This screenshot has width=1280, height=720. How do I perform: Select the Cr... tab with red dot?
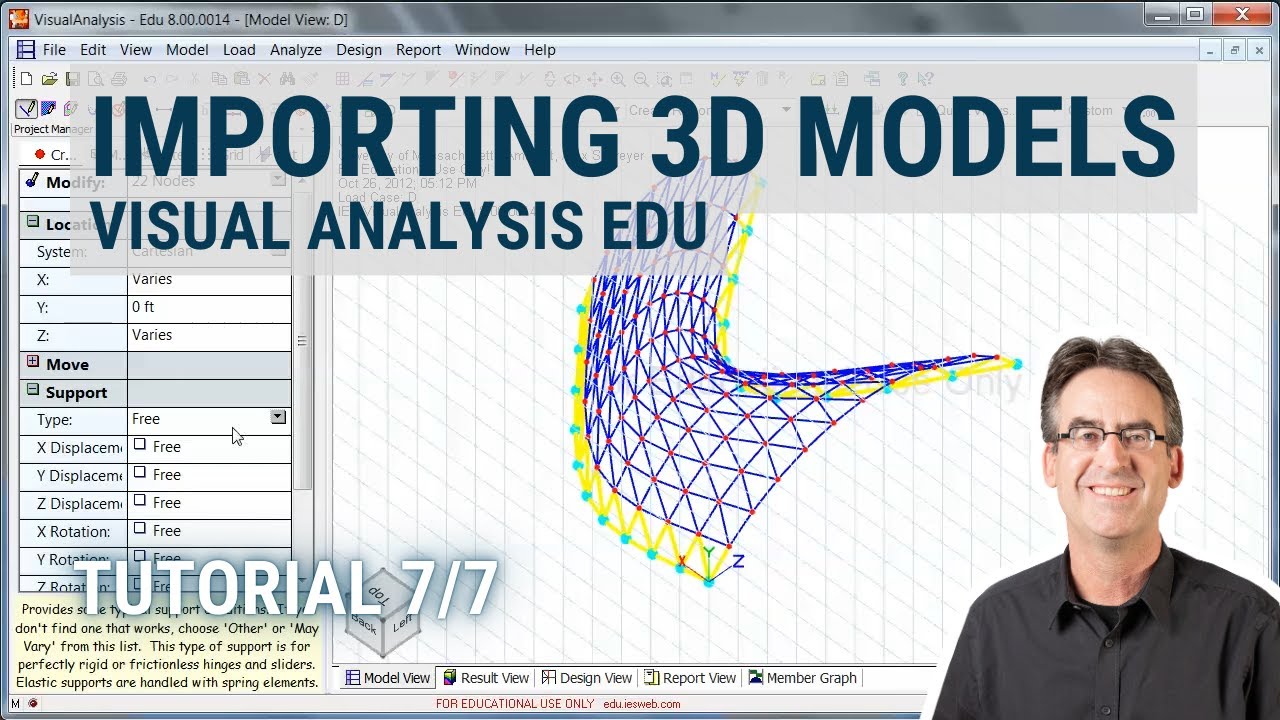click(x=52, y=154)
